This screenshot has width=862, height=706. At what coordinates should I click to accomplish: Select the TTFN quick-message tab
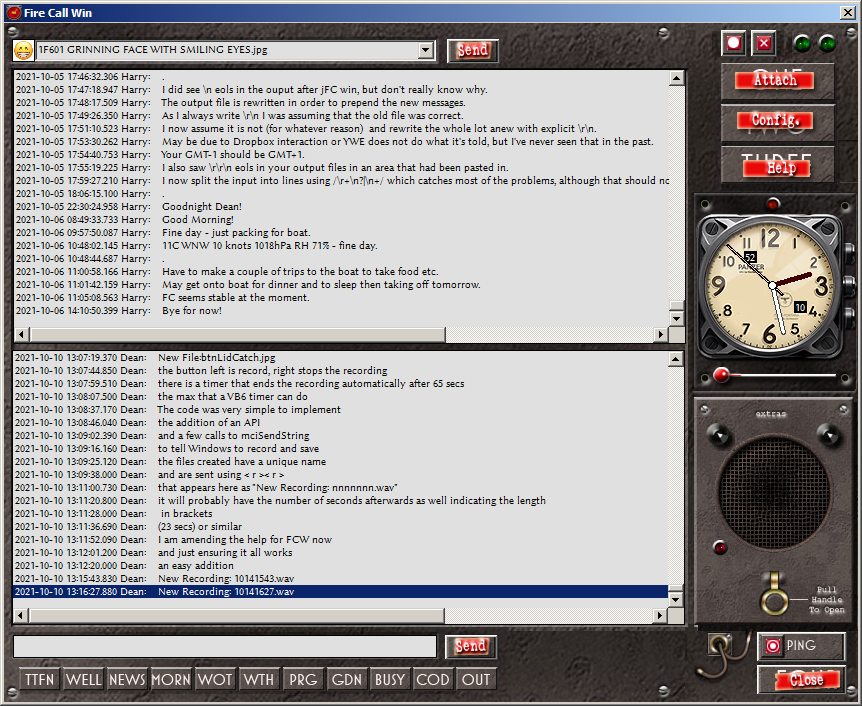pos(39,679)
